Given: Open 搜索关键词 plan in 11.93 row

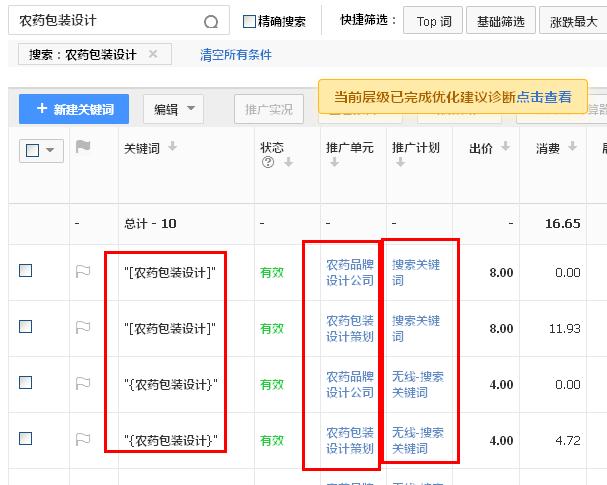Looking at the screenshot, I should [416, 328].
